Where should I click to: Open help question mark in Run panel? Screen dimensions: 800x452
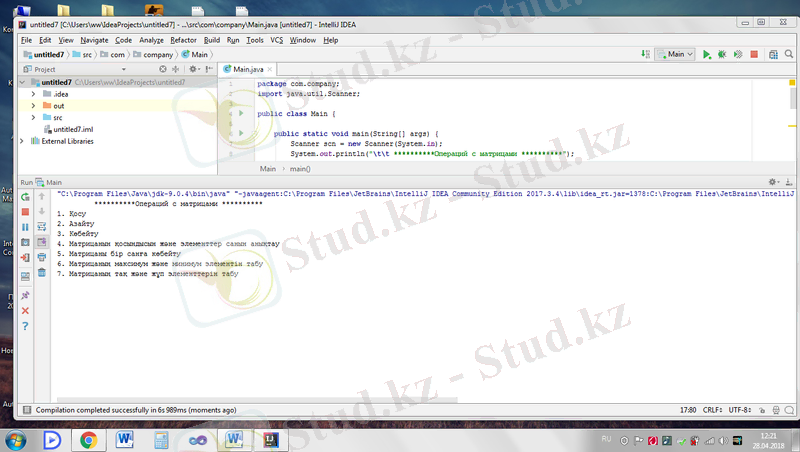(25, 327)
